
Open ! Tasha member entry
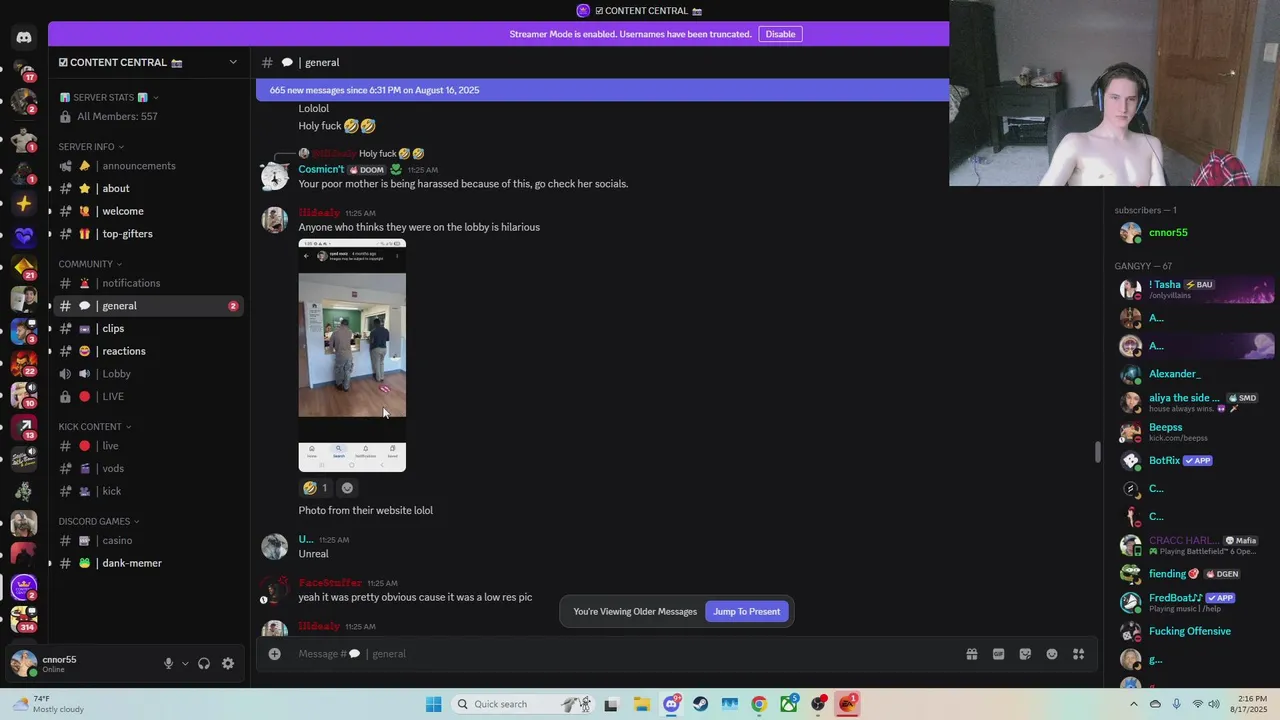tap(1194, 290)
